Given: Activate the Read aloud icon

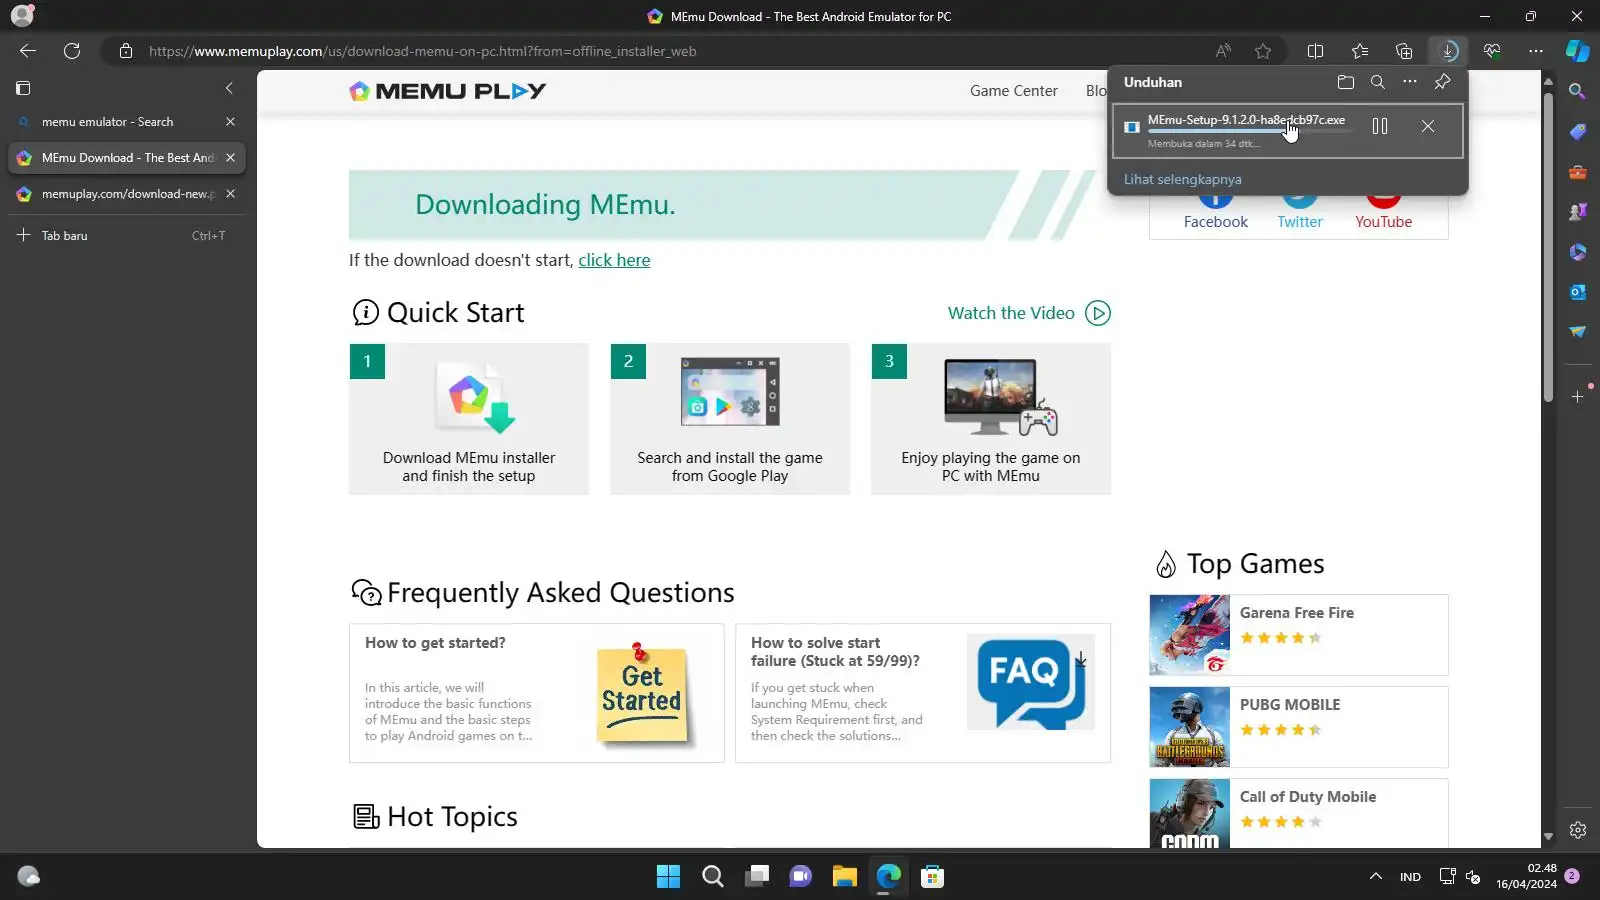Looking at the screenshot, I should (1223, 51).
